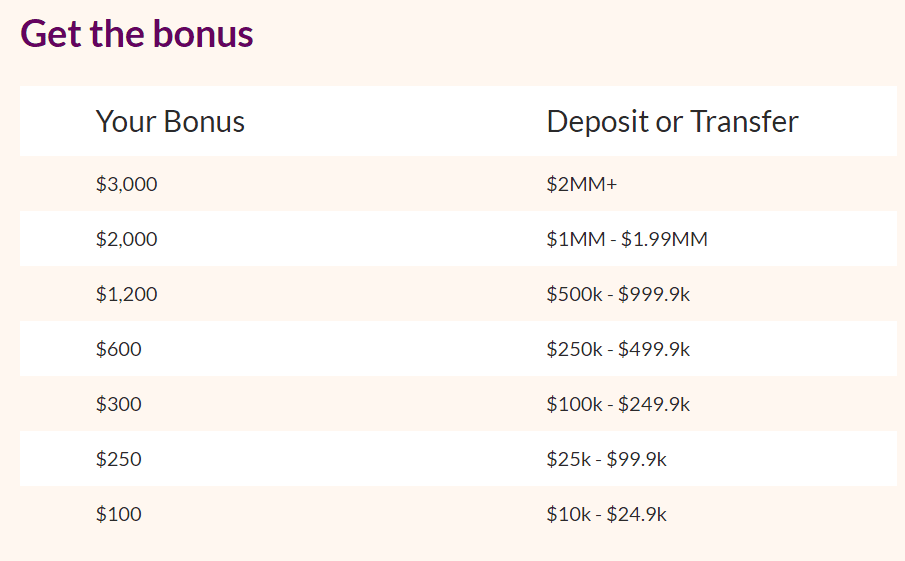Select the $600 bonus cell
Screen dimensions: 905x561
tap(118, 349)
